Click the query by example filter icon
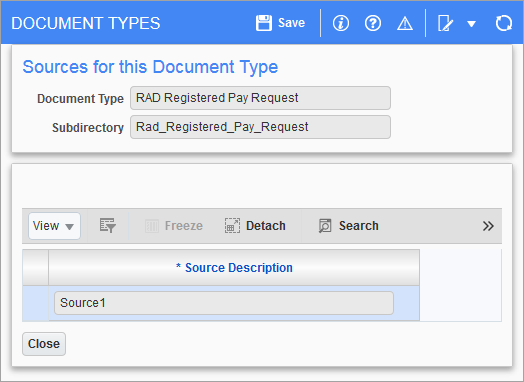 [x=108, y=226]
